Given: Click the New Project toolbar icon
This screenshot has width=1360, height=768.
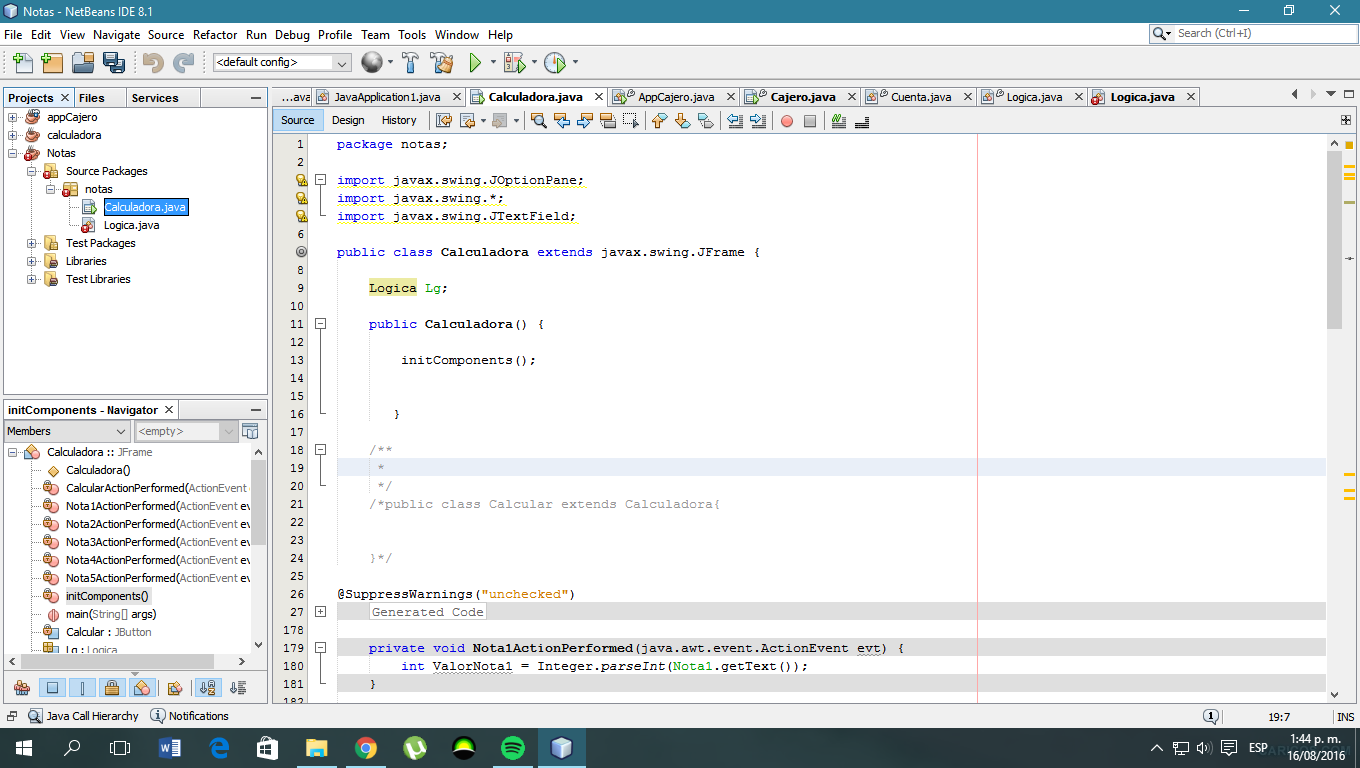Looking at the screenshot, I should [x=52, y=62].
